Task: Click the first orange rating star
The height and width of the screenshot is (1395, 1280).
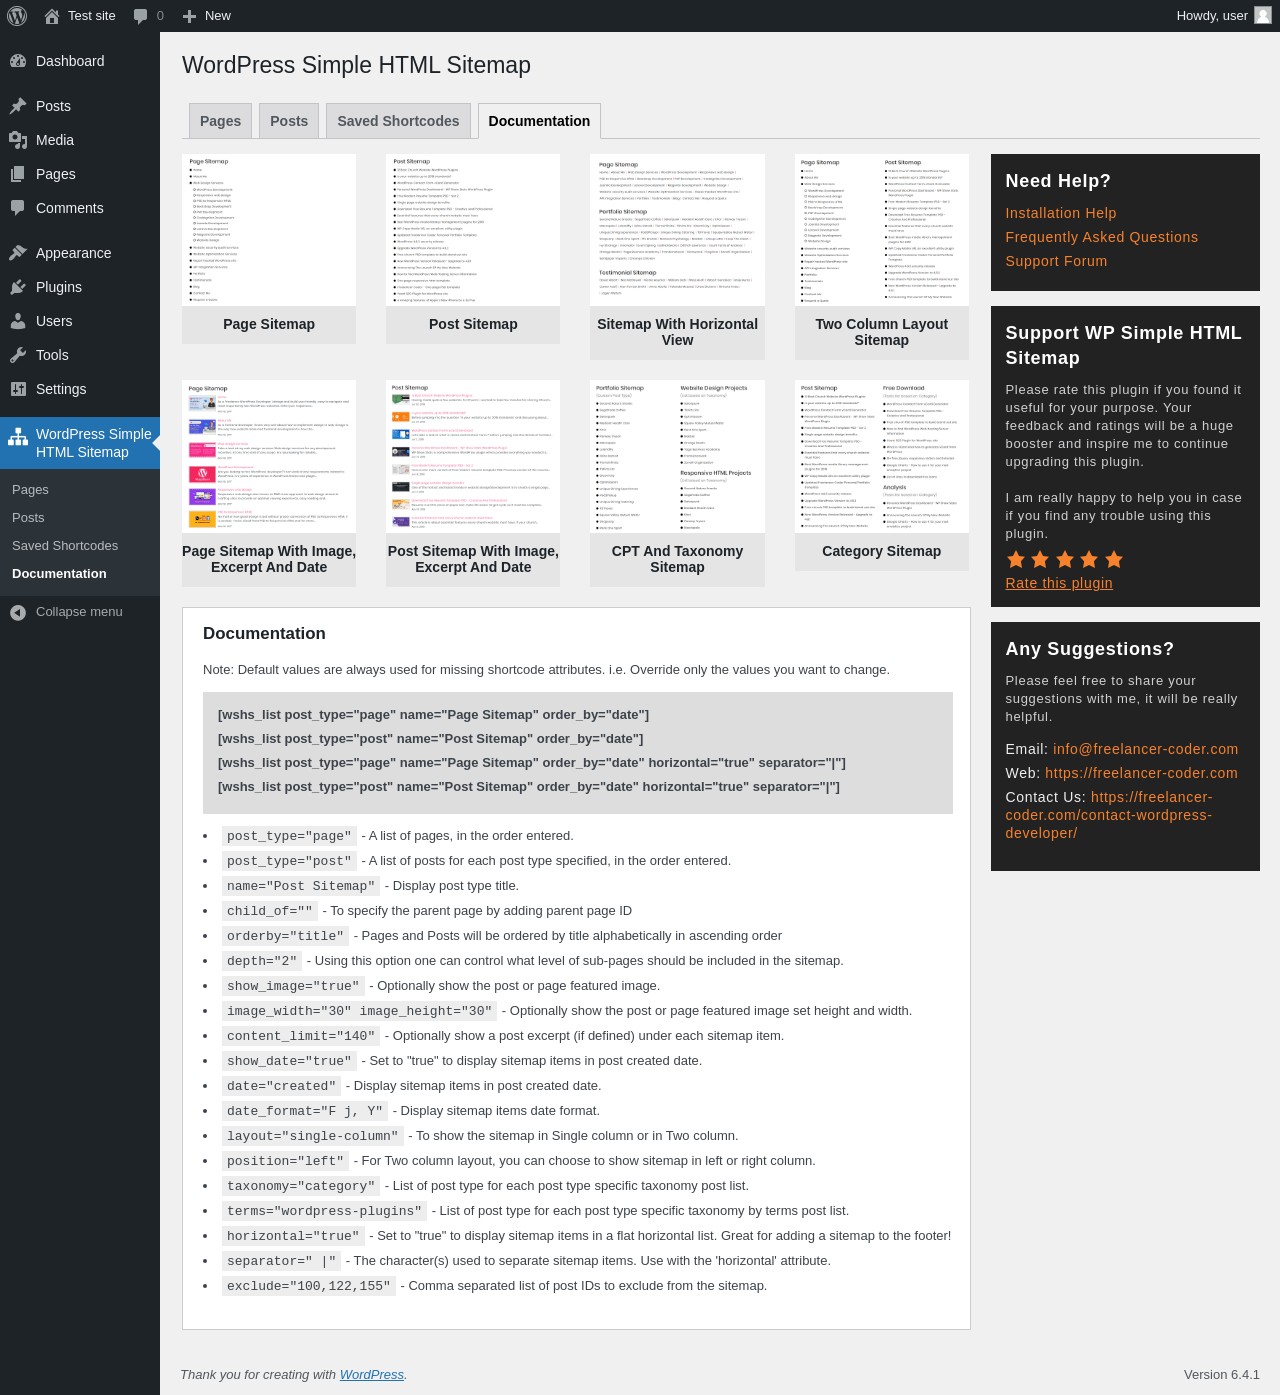Action: (1016, 559)
